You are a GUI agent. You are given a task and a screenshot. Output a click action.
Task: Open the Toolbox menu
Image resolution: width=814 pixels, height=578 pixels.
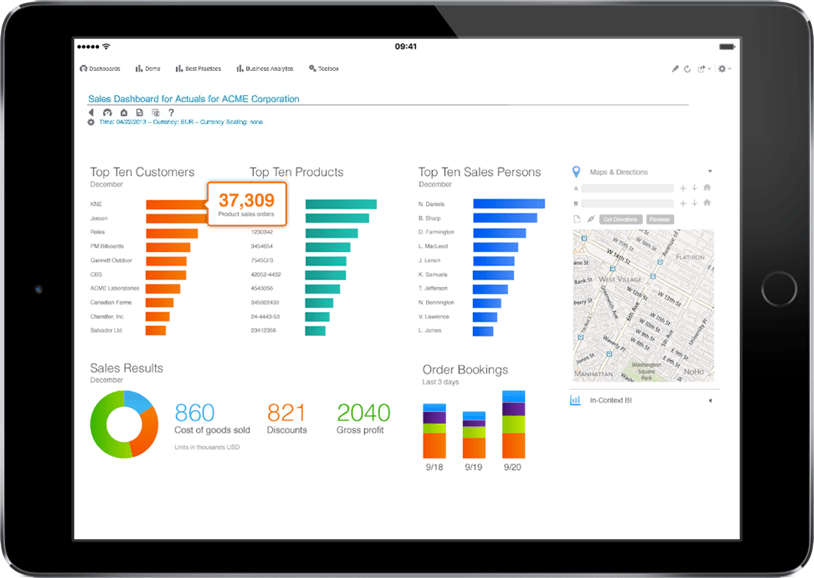click(324, 69)
